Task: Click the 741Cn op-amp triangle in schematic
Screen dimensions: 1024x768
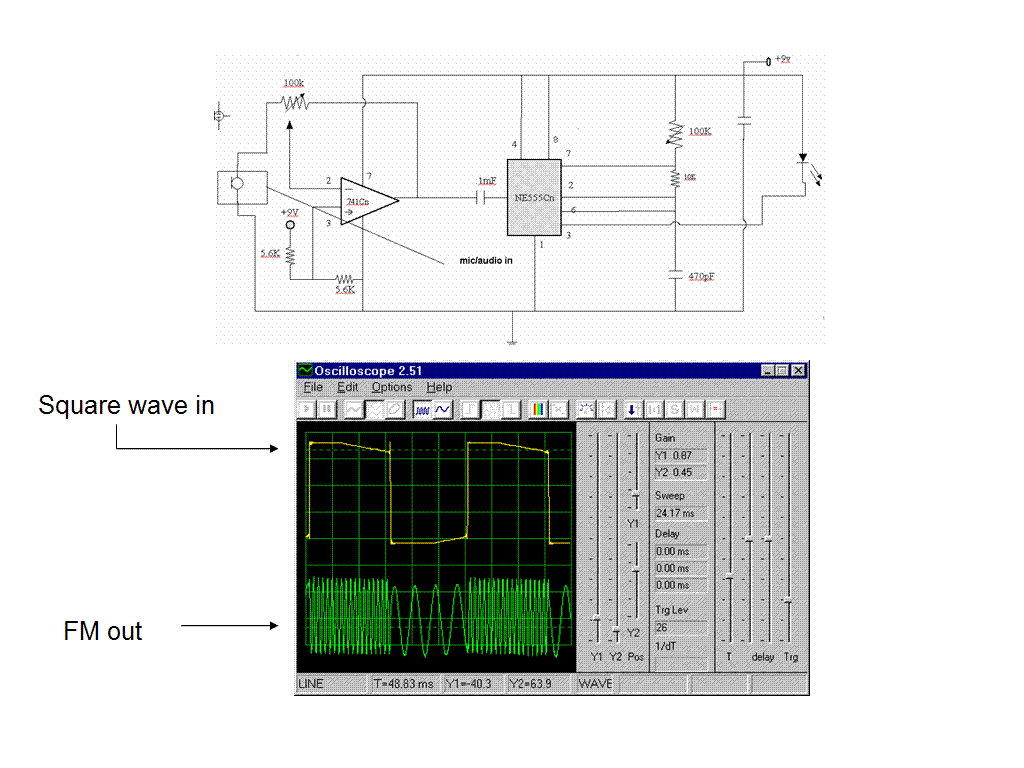Action: 368,201
